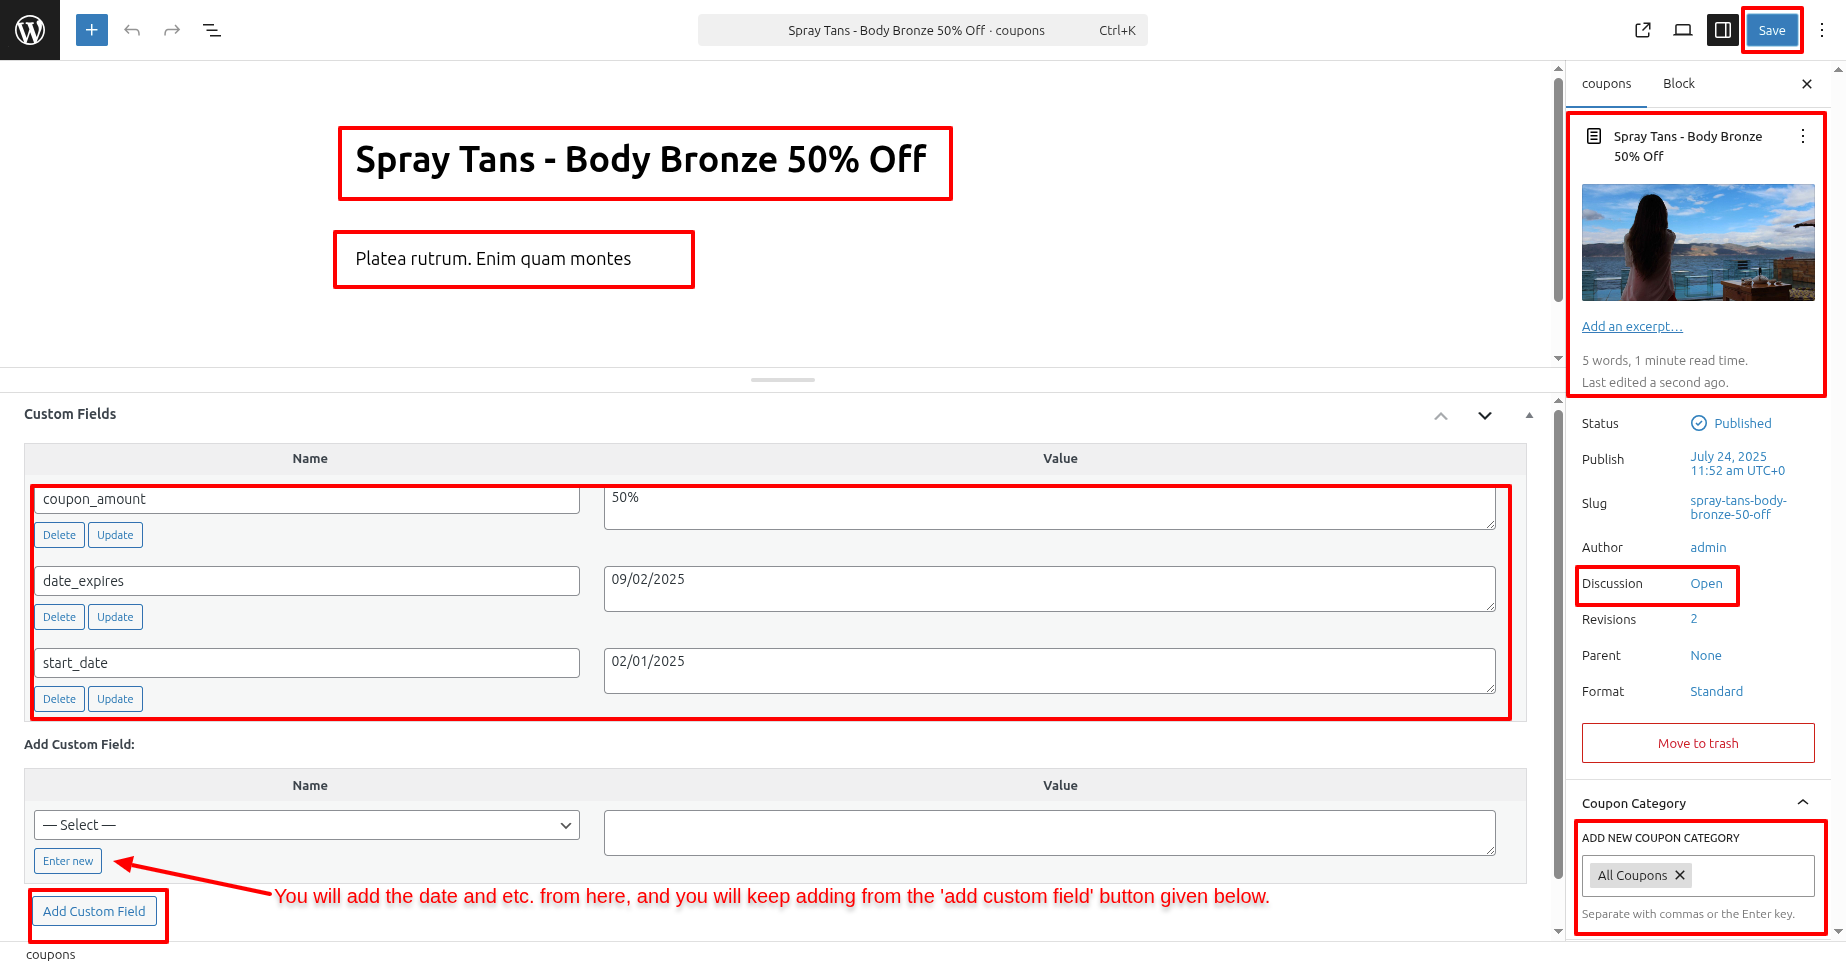Open the top bar Options three-dot menu

[x=1822, y=30]
